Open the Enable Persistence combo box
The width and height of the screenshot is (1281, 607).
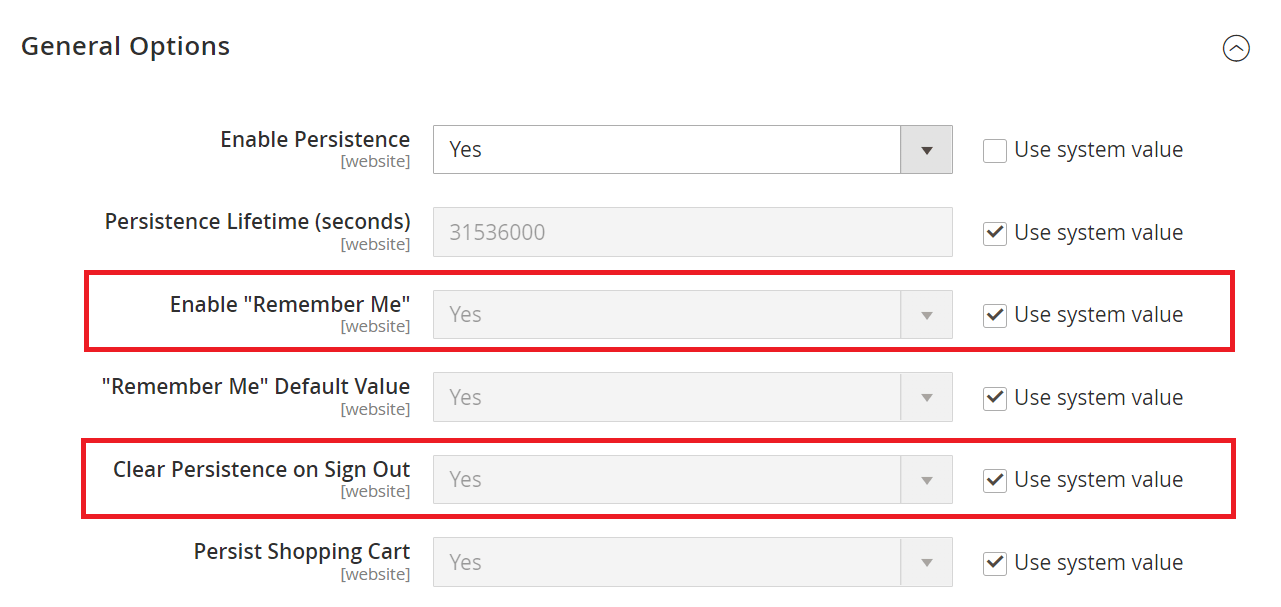[x=690, y=149]
